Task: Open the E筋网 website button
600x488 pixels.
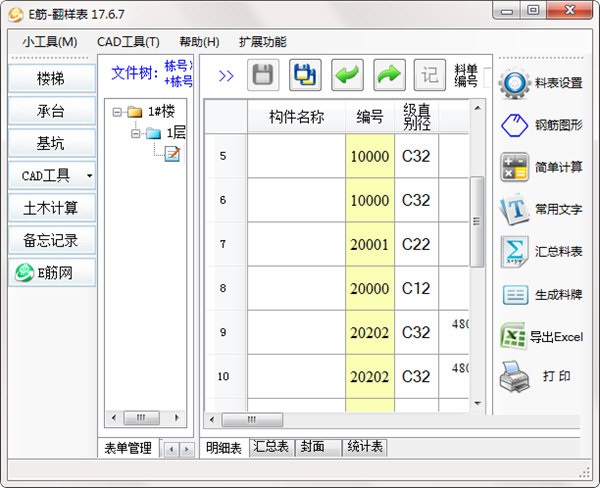Action: 52,273
